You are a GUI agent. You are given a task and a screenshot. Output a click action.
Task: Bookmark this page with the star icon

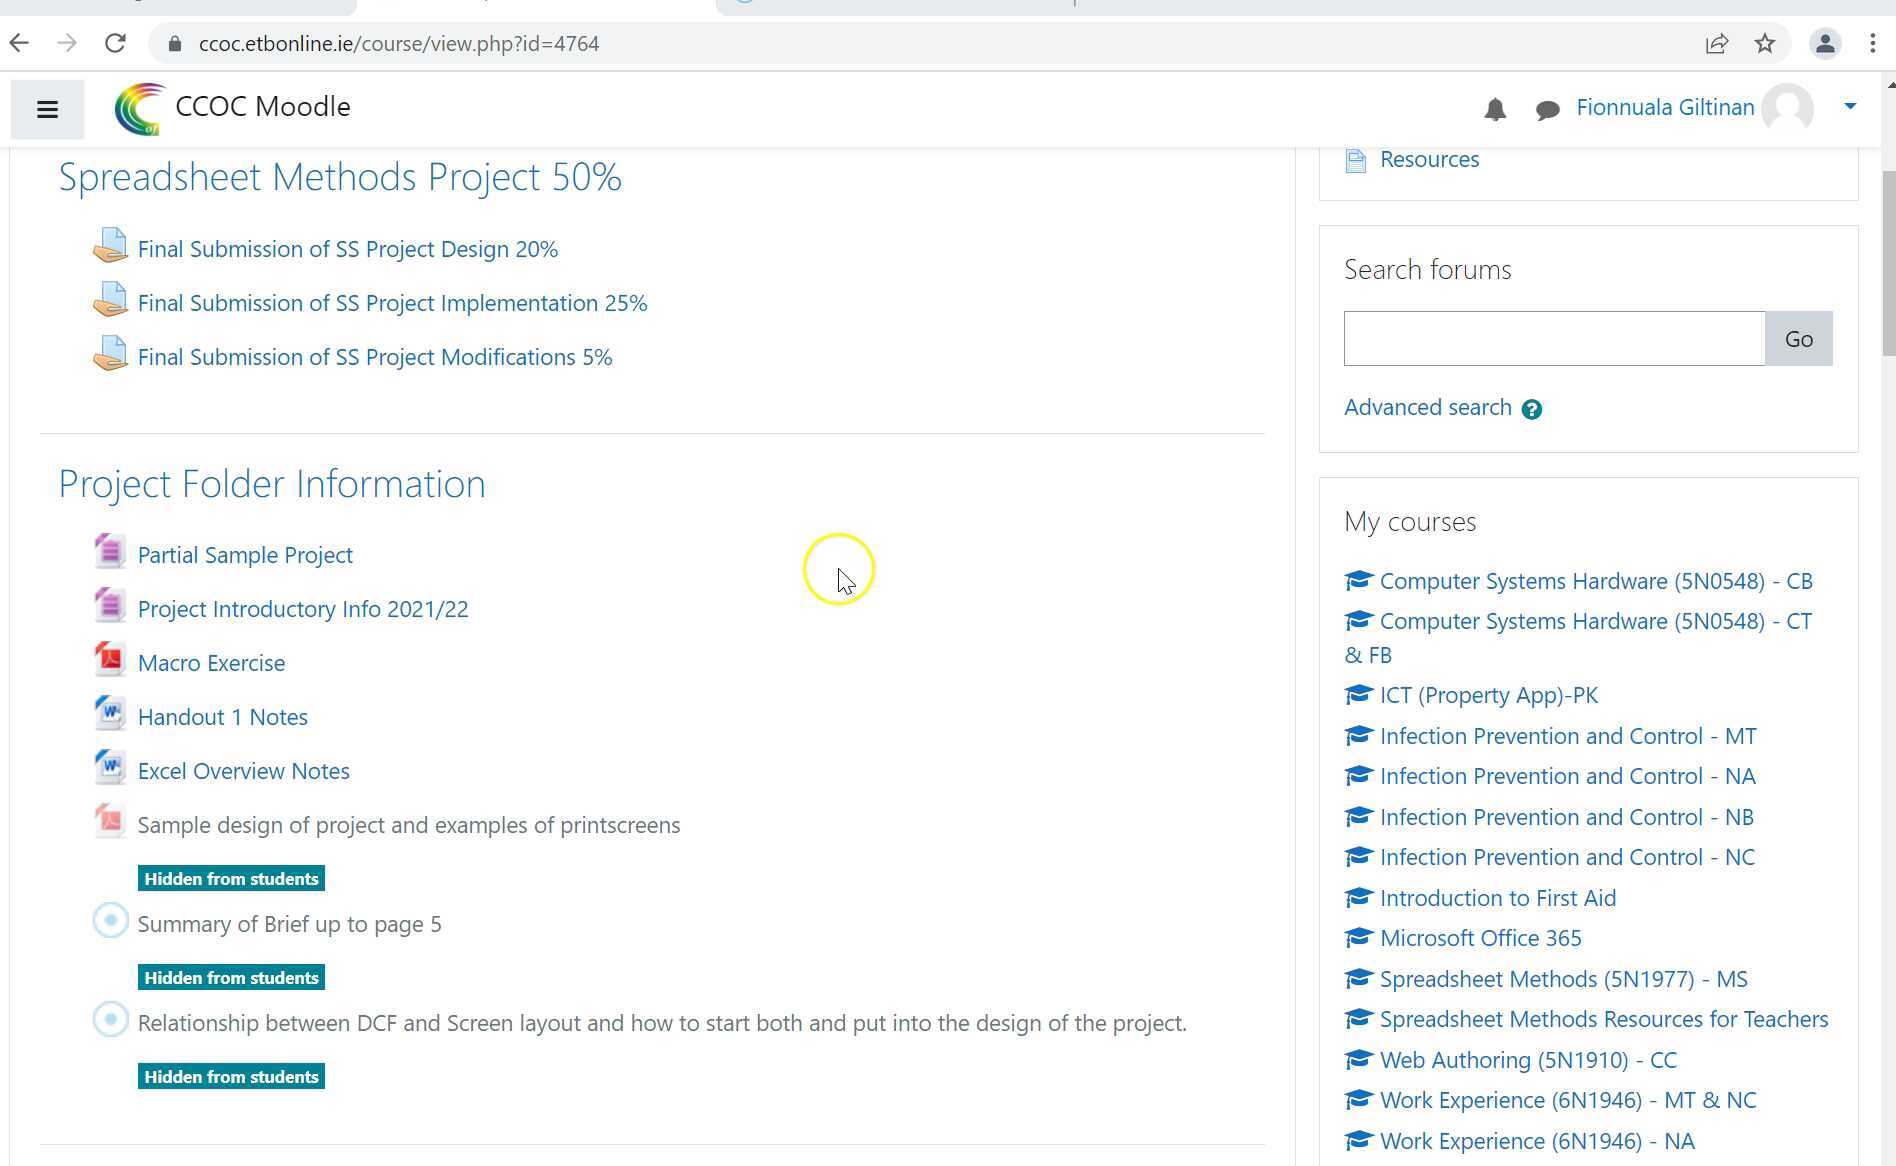pyautogui.click(x=1764, y=43)
